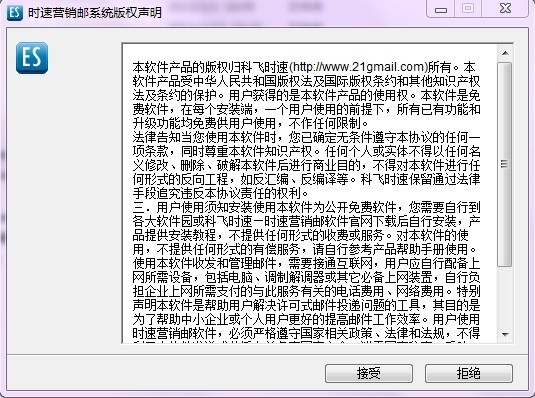
Task: Click the http://www.21gmail.com URL text
Action: pyautogui.click(x=359, y=67)
